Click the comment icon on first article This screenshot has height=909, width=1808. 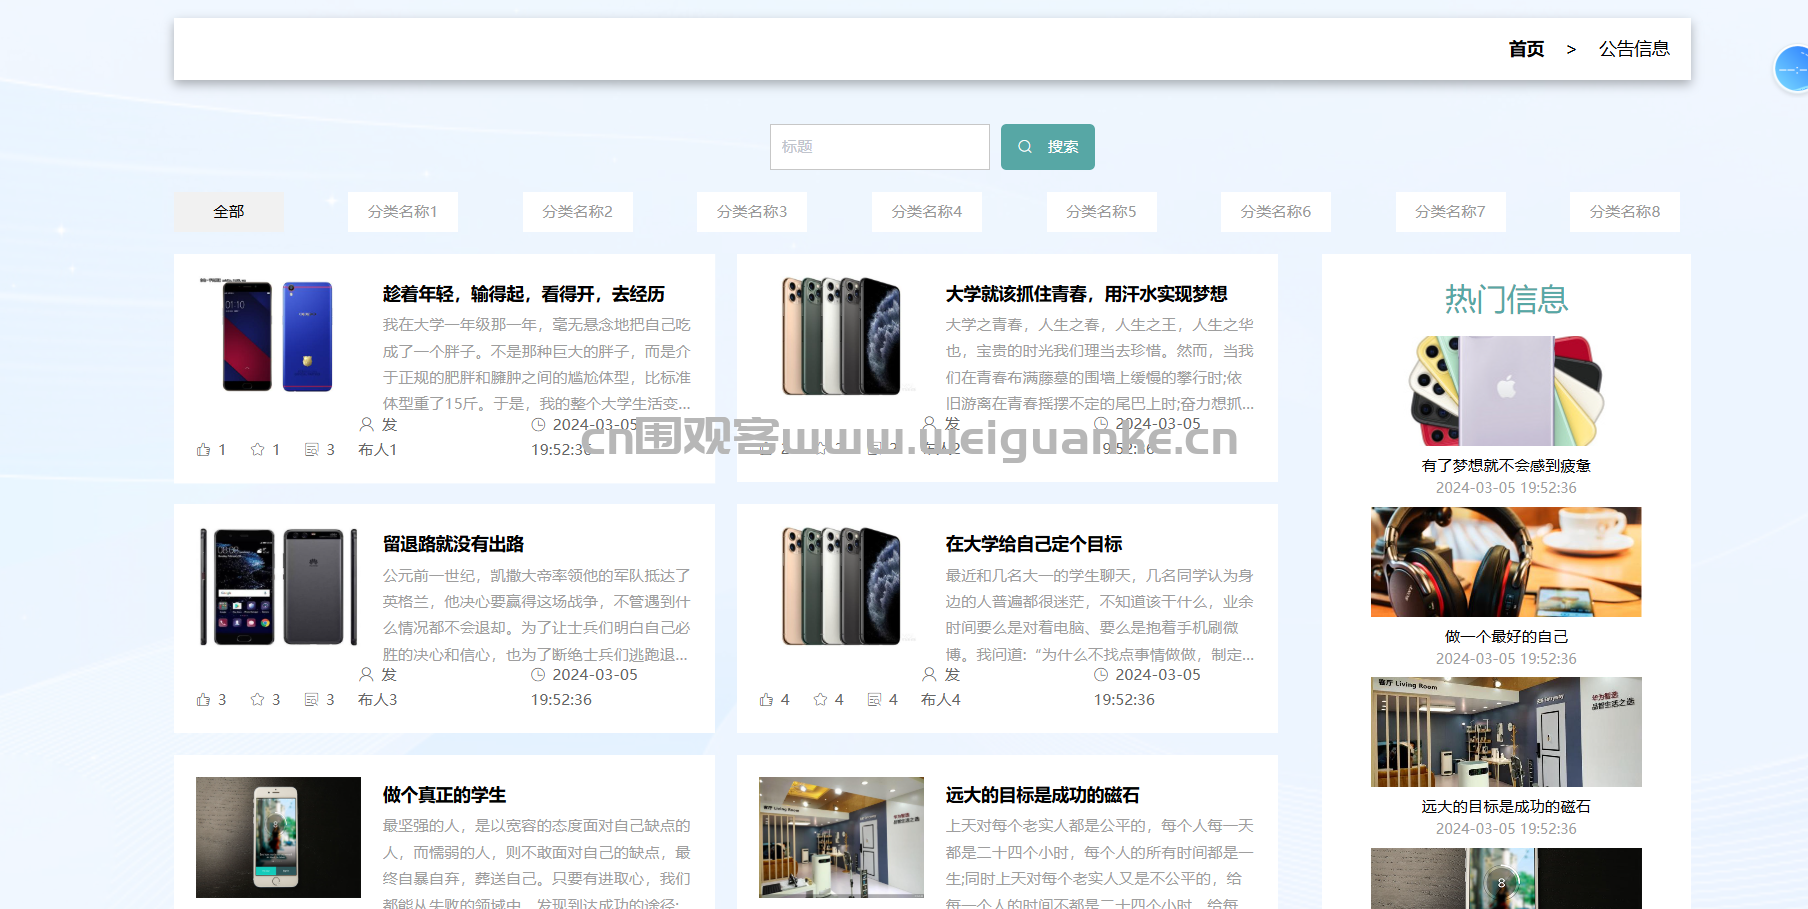(312, 450)
